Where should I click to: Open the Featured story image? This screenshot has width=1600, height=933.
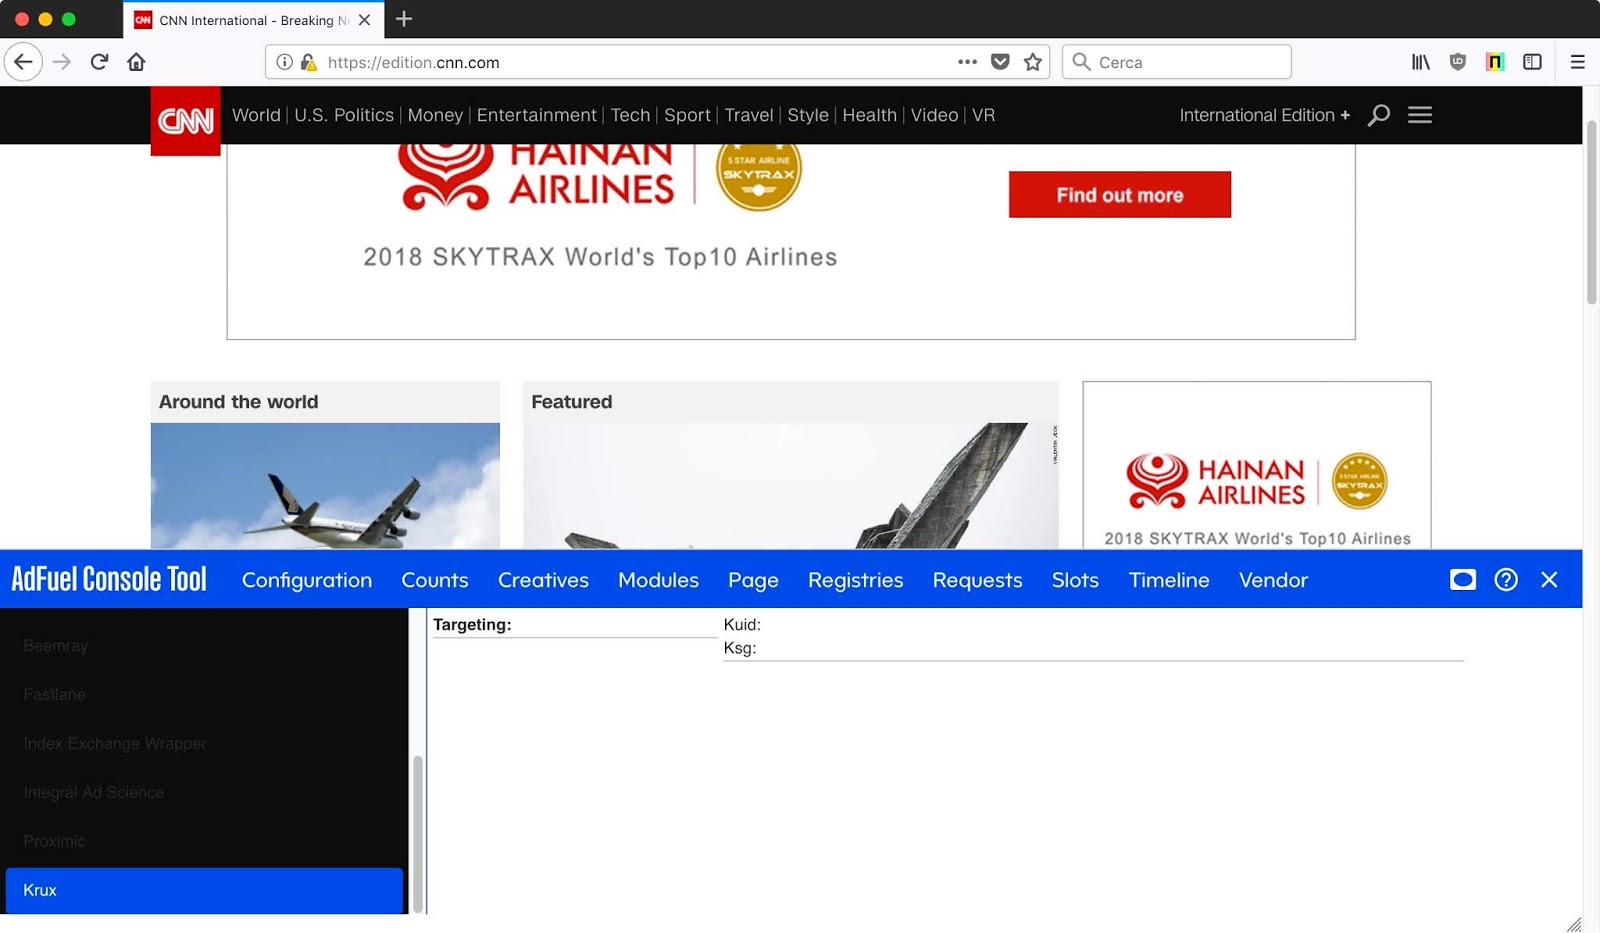[790, 485]
